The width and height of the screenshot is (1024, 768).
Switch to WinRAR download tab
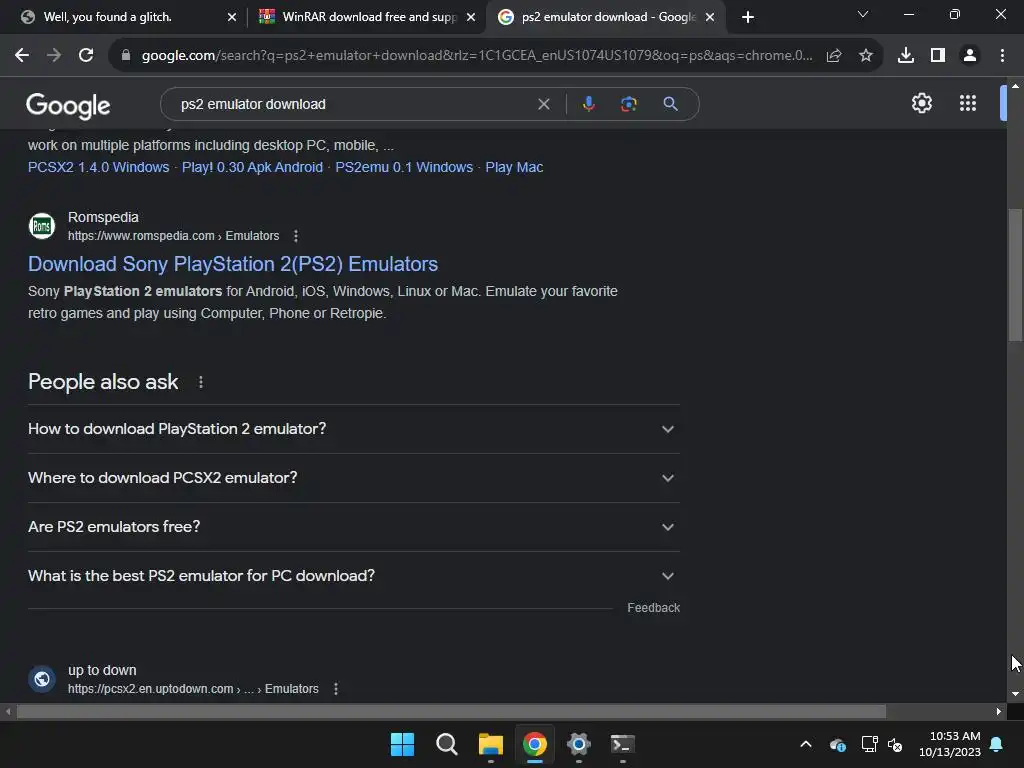point(367,17)
